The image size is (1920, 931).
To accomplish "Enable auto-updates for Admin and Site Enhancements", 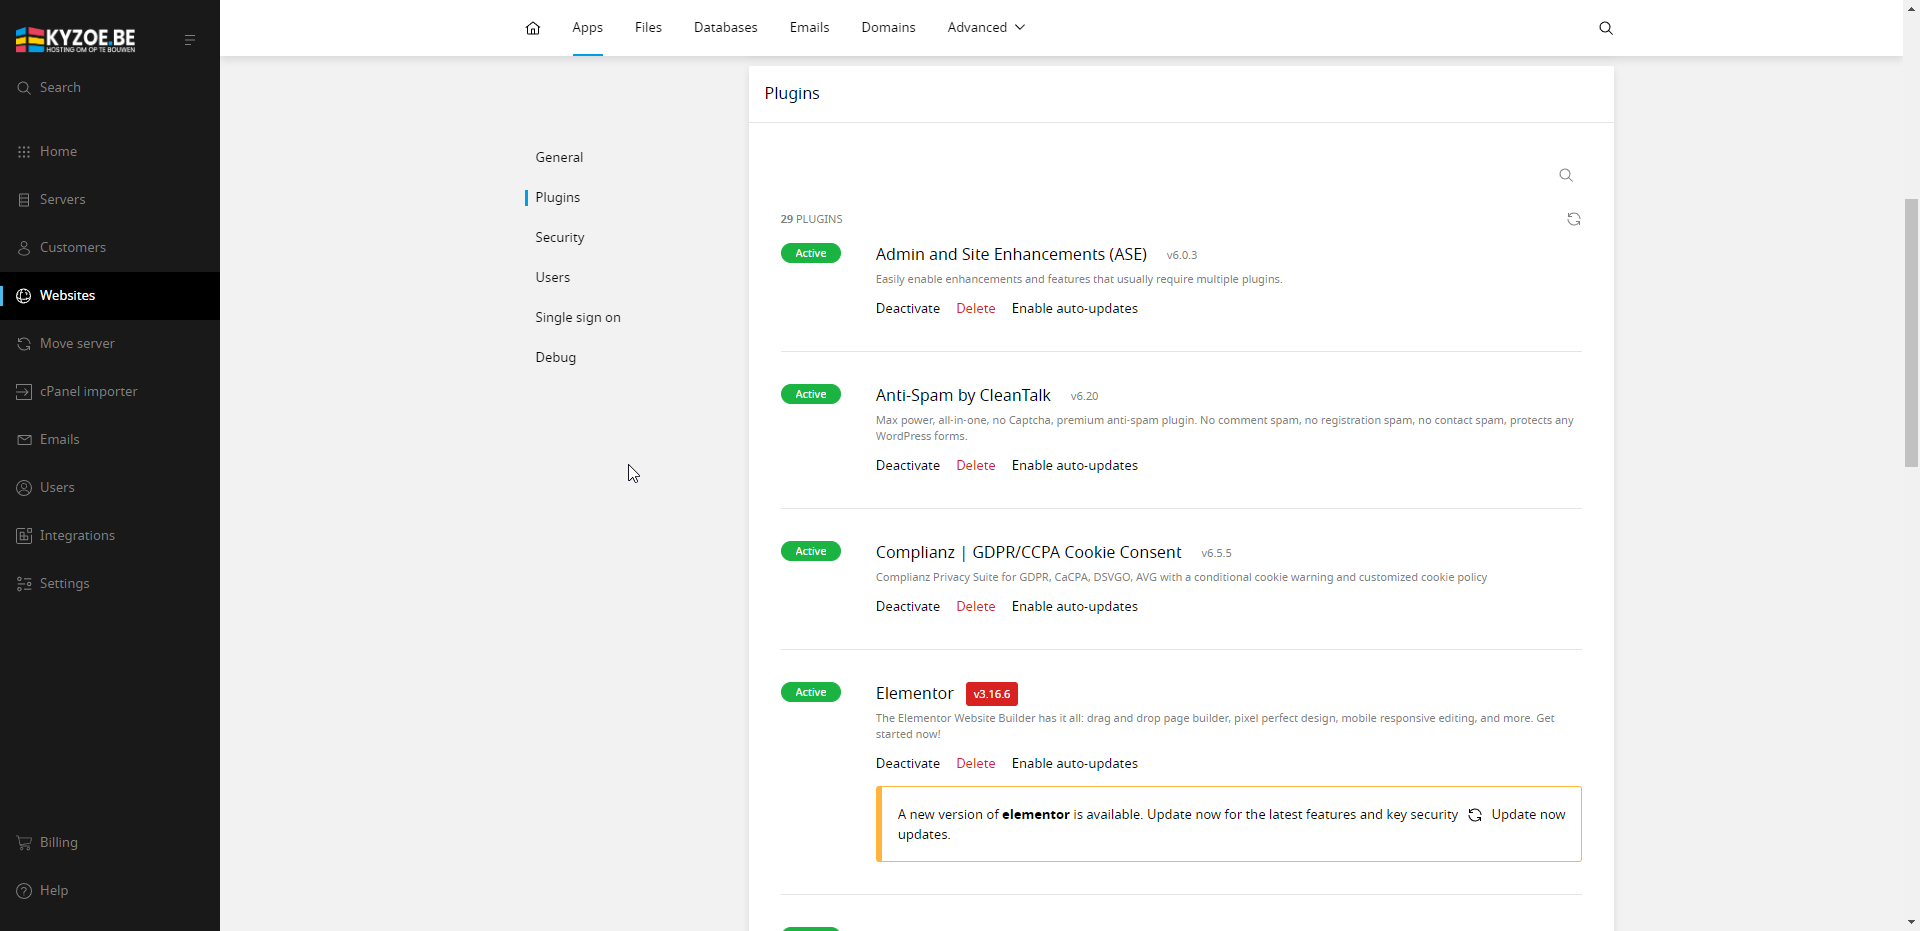I will 1075,308.
